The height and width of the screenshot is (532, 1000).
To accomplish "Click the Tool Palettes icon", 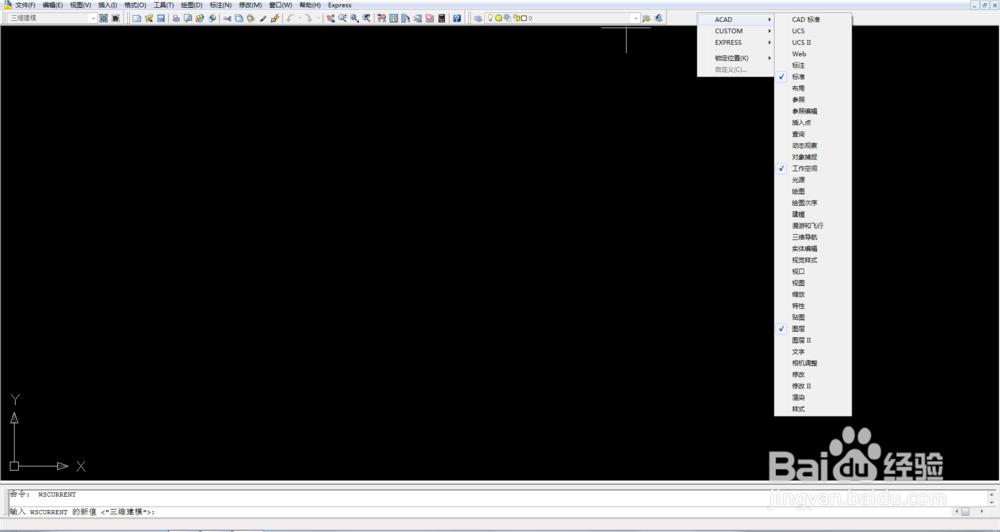I will click(x=406, y=18).
